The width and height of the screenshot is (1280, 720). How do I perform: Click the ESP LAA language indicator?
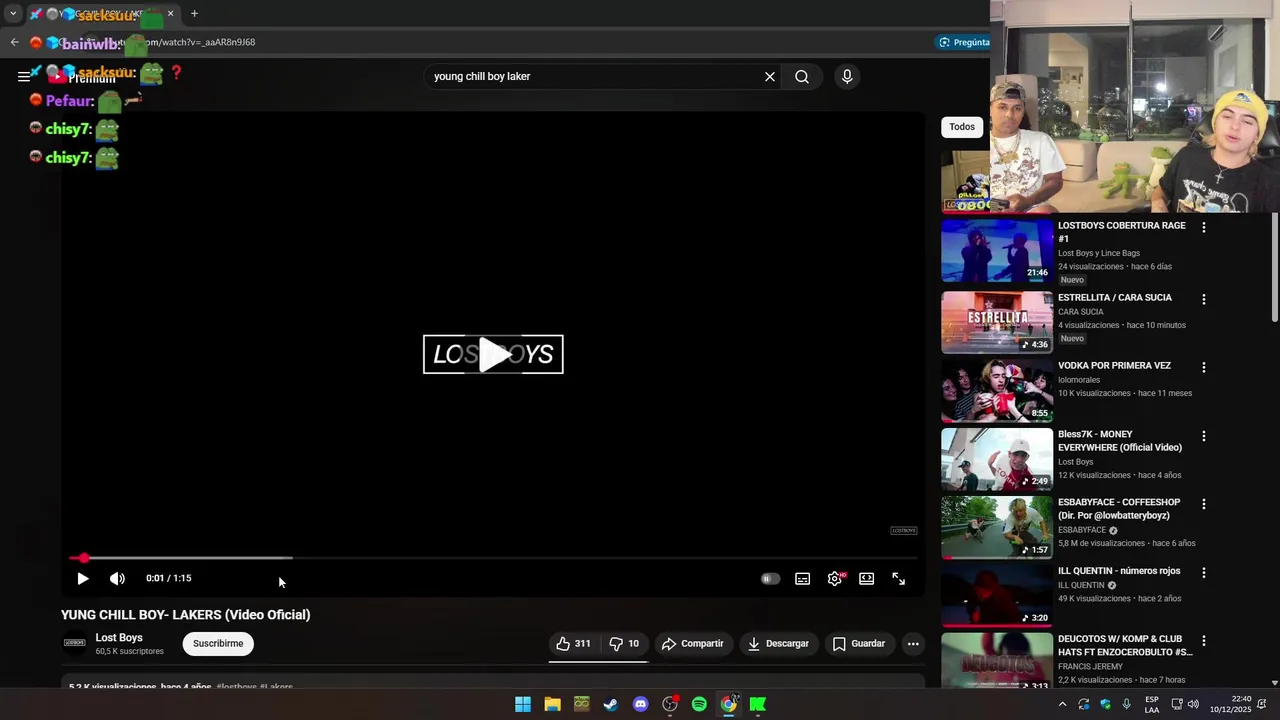coord(1152,704)
